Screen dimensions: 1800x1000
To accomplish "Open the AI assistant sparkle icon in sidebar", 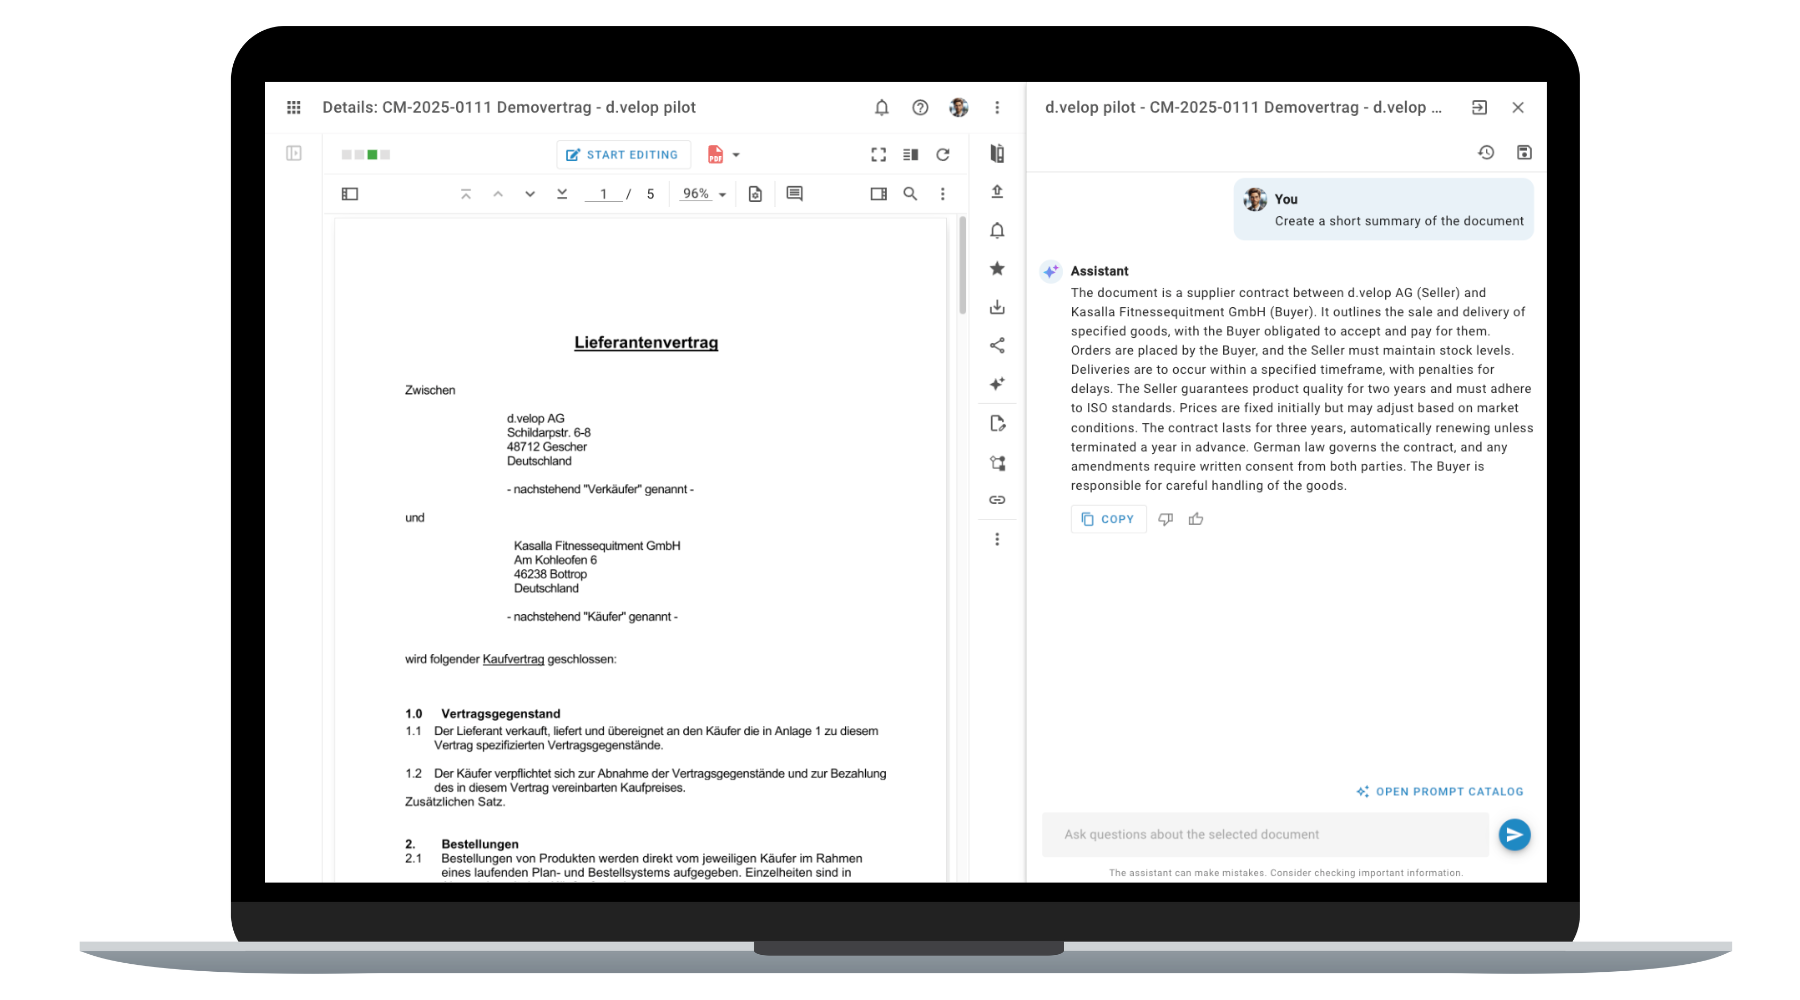I will pos(997,384).
